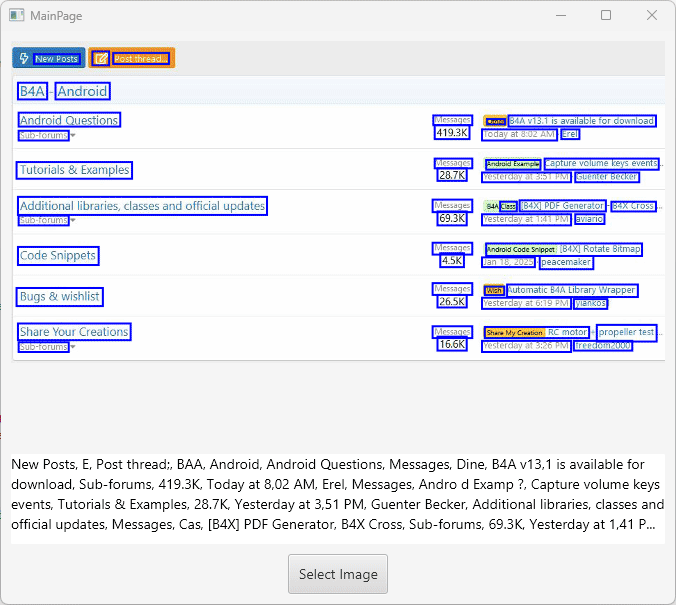This screenshot has height=605, width=676.
Task: Expand Sub-forums under Android Questions
Action: pyautogui.click(x=47, y=135)
